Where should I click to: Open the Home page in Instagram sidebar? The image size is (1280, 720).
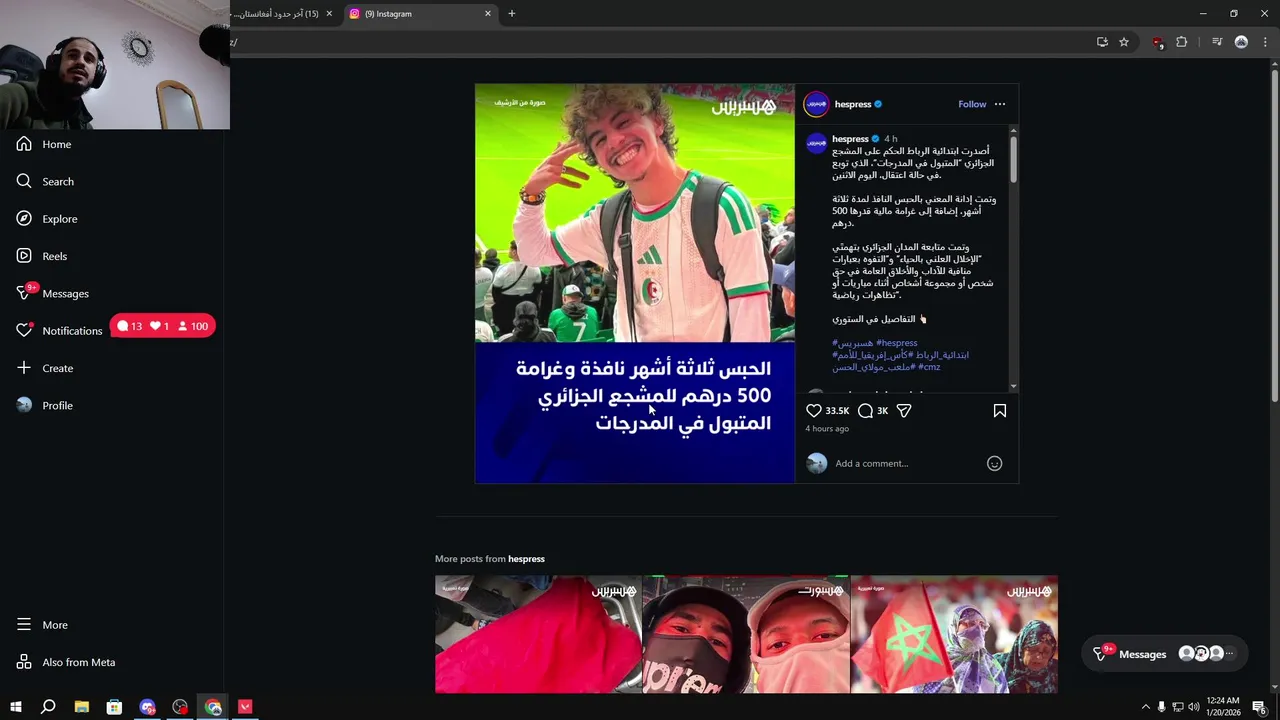click(x=44, y=144)
